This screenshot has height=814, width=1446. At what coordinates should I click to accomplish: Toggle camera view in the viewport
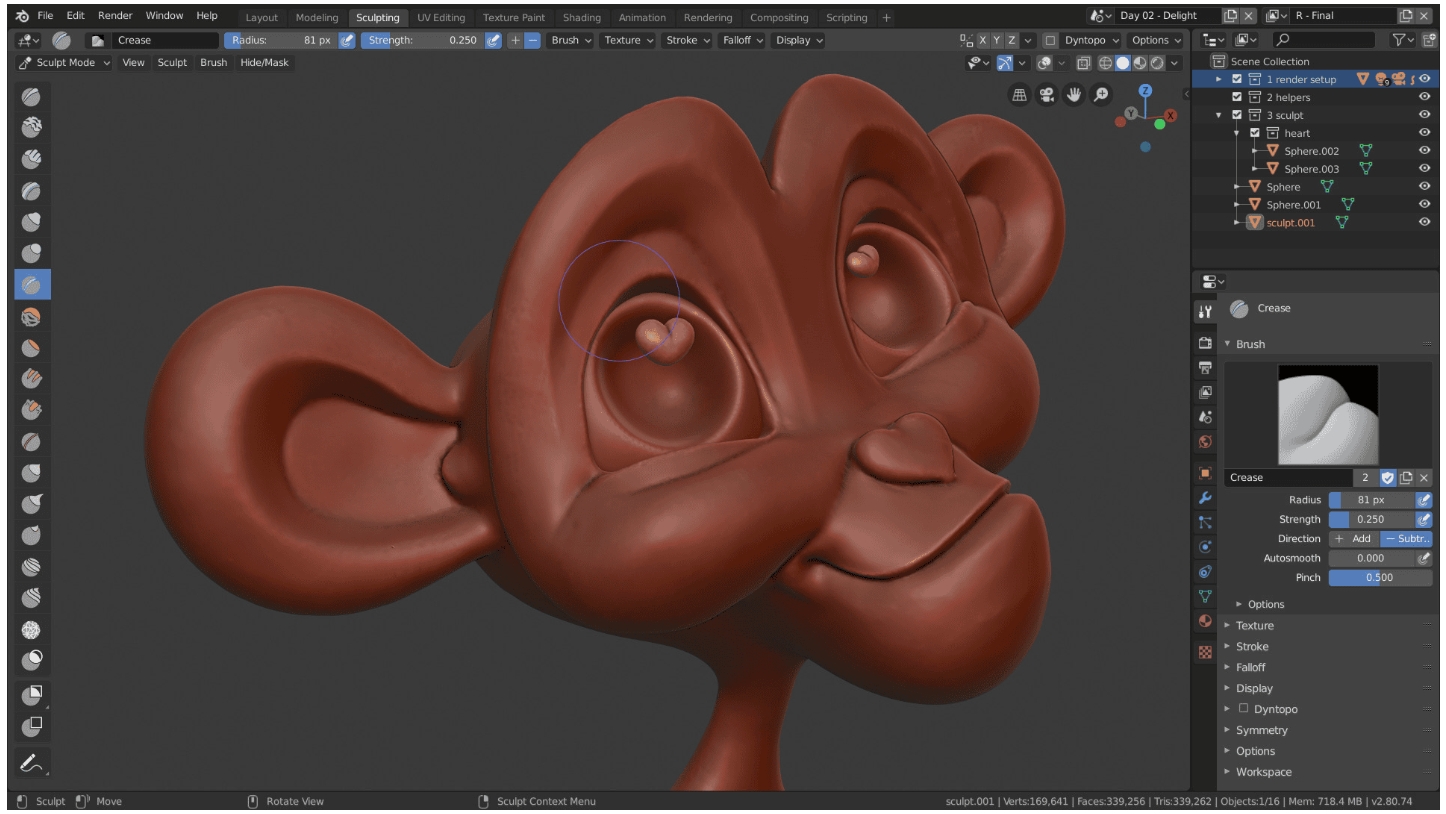pyautogui.click(x=1048, y=95)
